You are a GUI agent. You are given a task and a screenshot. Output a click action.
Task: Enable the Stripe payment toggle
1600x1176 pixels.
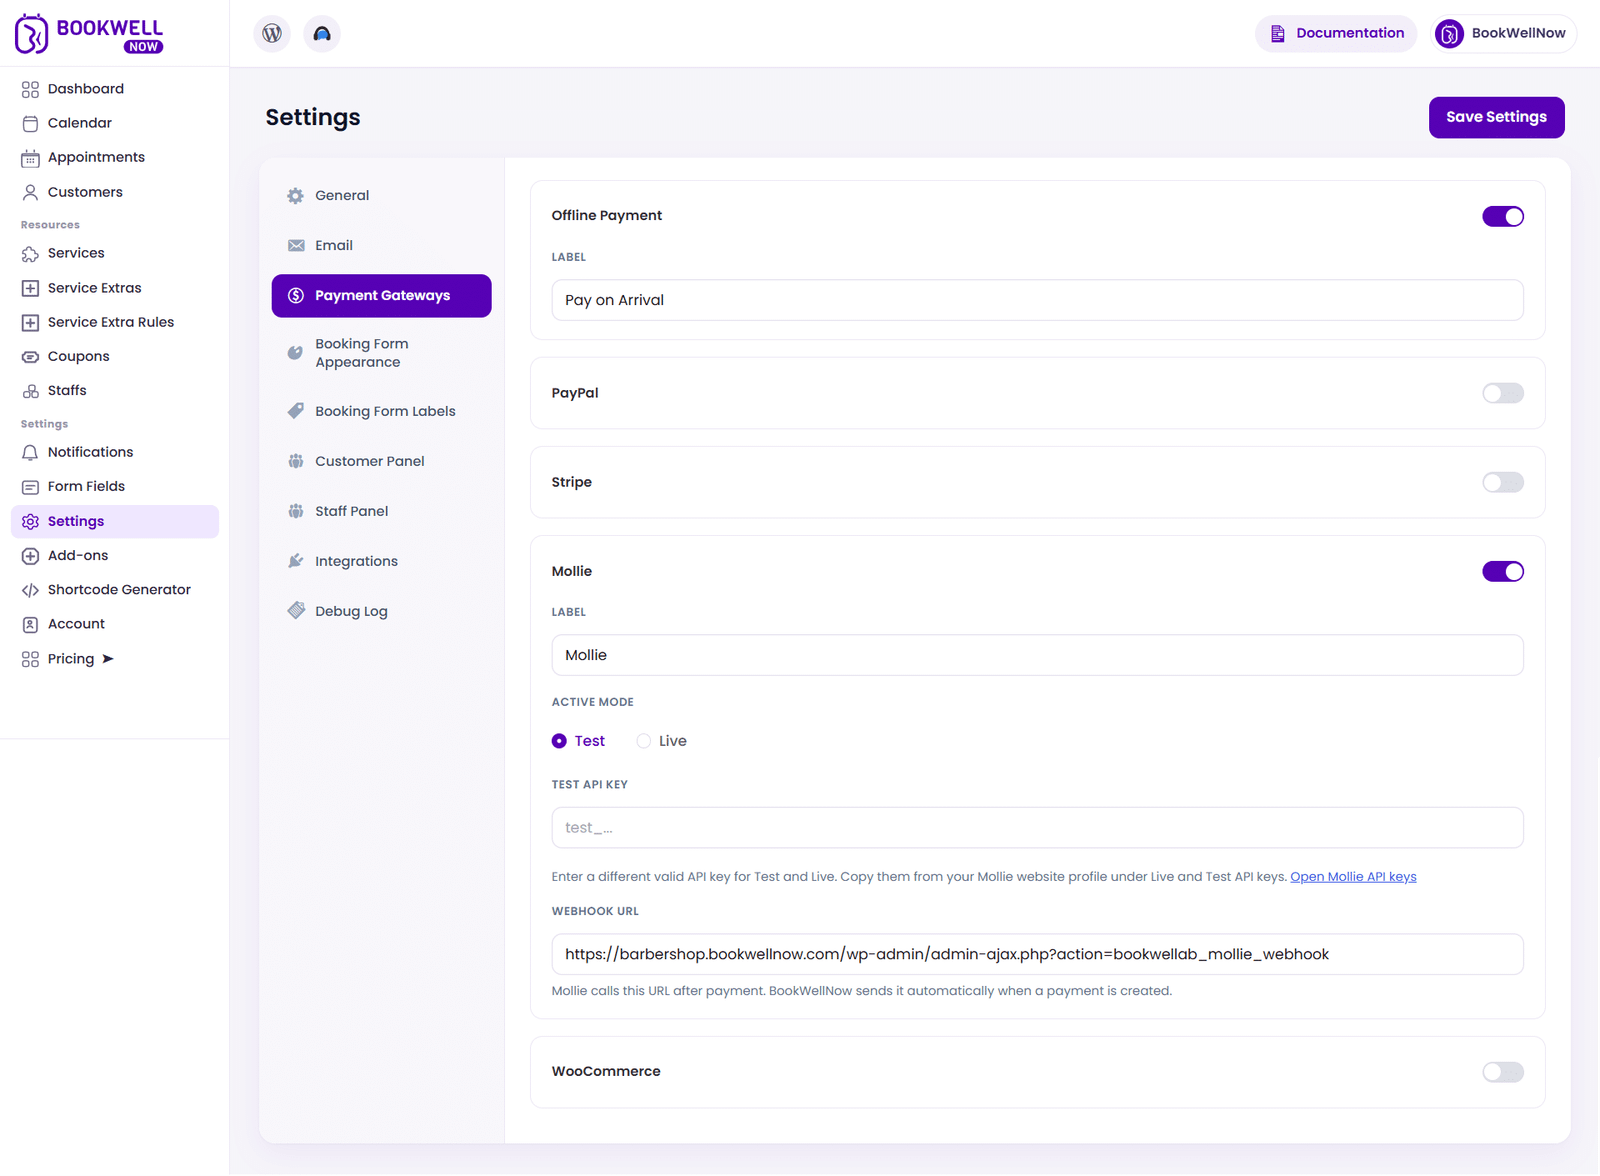(1502, 482)
